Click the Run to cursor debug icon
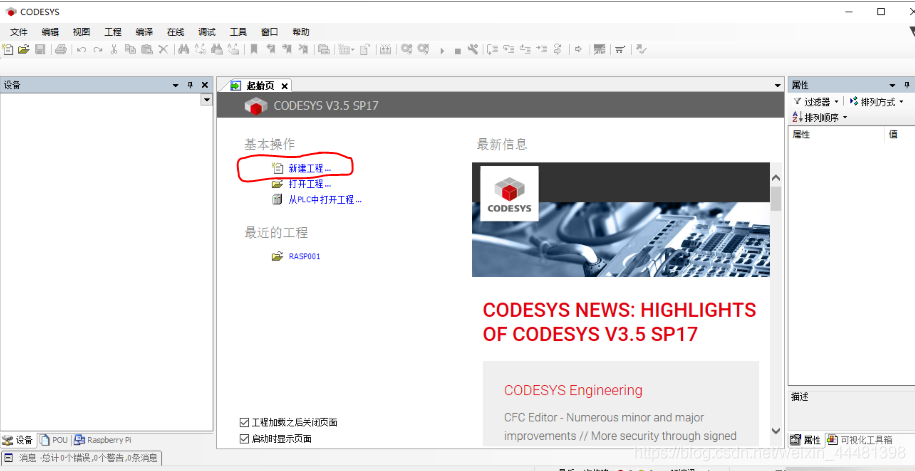This screenshot has height=471, width=915. pyautogui.click(x=542, y=50)
